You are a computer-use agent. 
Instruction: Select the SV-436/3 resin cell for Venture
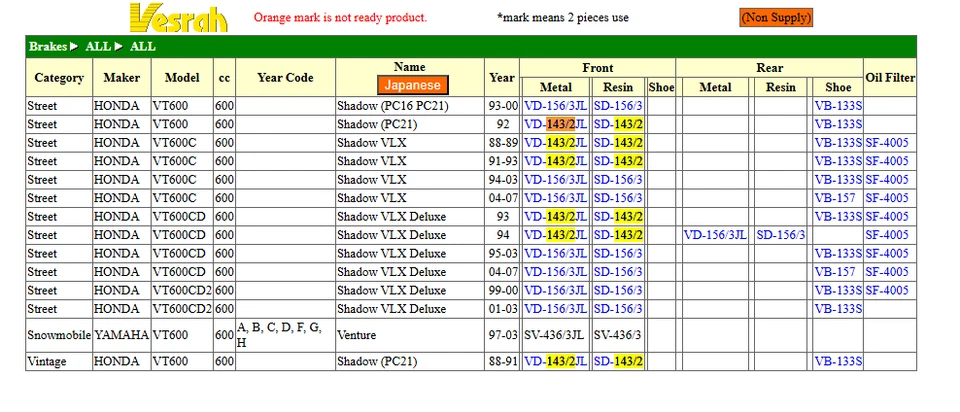618,335
